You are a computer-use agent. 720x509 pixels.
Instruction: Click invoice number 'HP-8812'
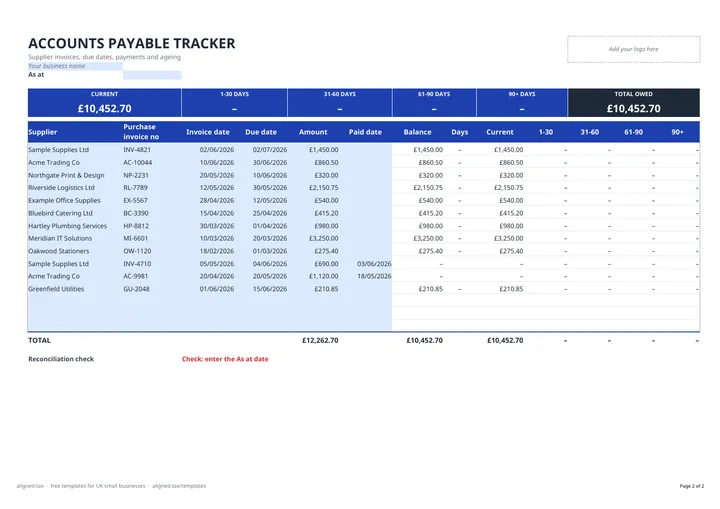(x=136, y=226)
